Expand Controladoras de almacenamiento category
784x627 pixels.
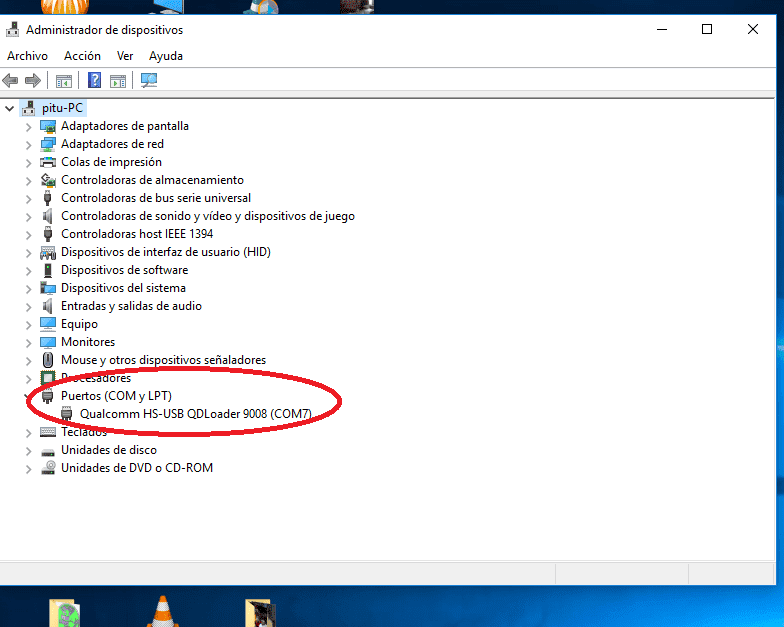pos(28,181)
